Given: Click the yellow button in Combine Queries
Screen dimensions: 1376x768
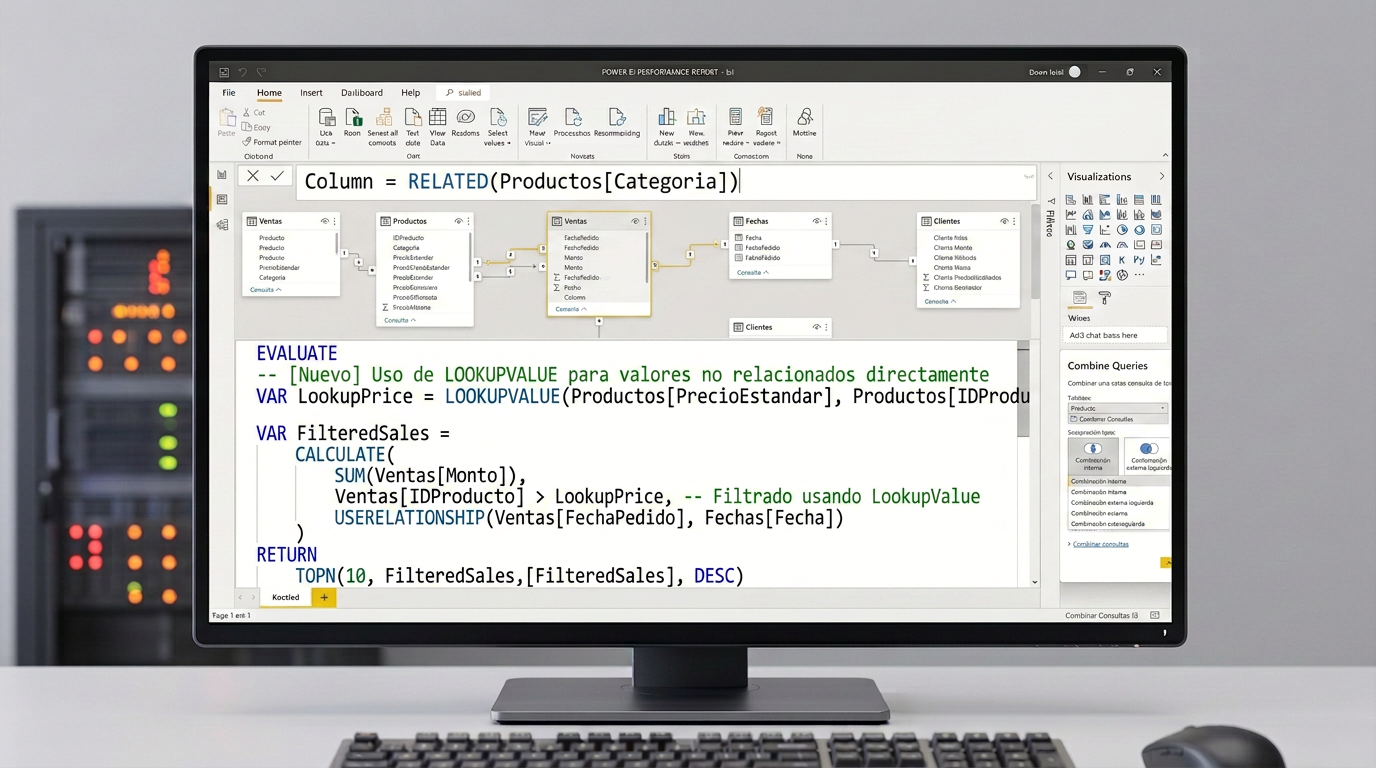Looking at the screenshot, I should coord(1165,563).
